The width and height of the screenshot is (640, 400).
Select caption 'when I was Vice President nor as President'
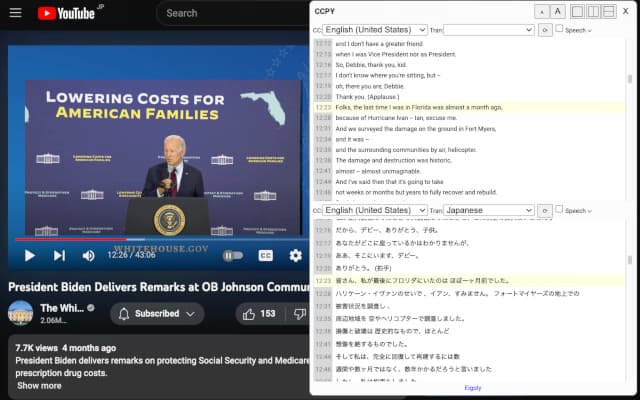pyautogui.click(x=396, y=54)
